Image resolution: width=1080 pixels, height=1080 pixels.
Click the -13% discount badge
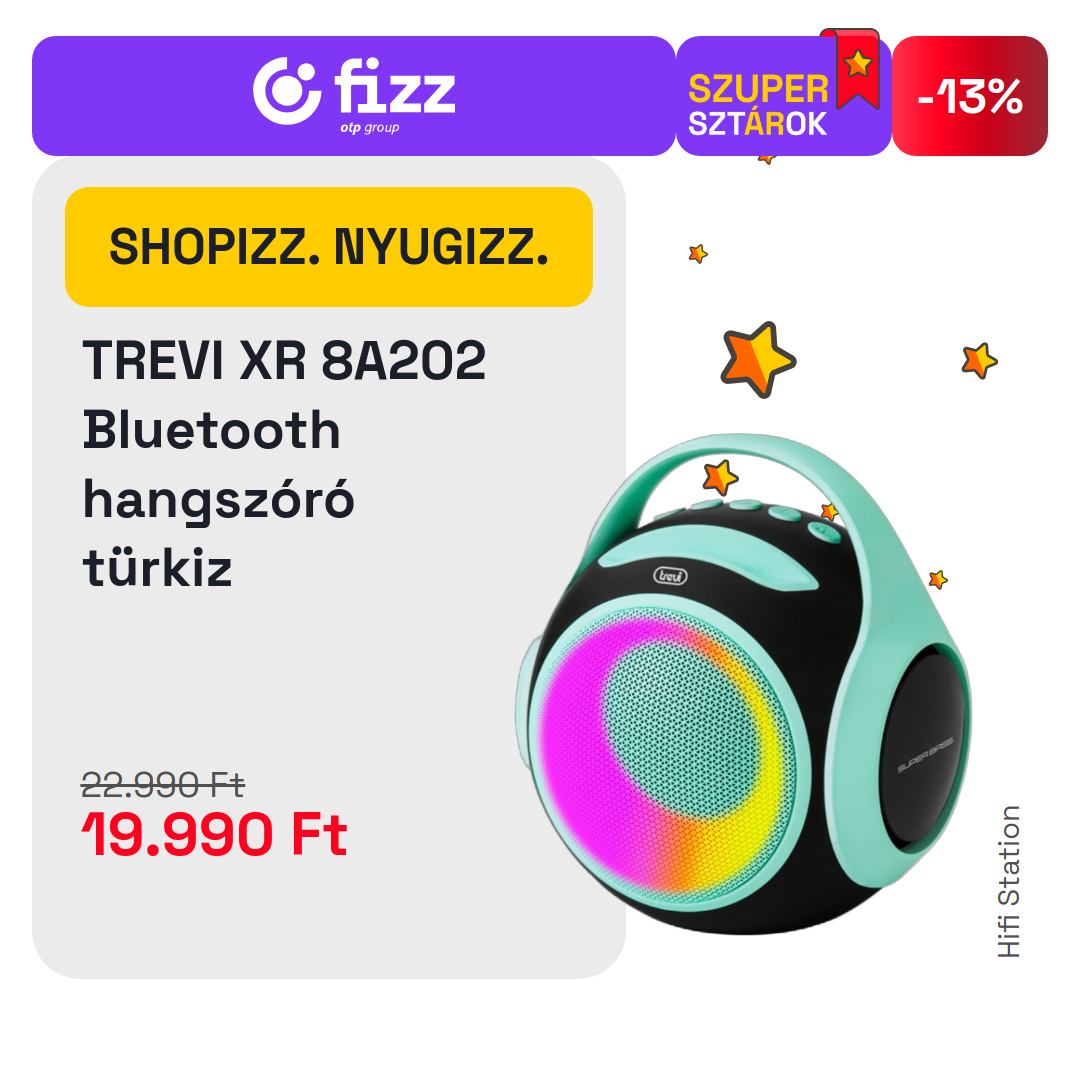point(970,96)
